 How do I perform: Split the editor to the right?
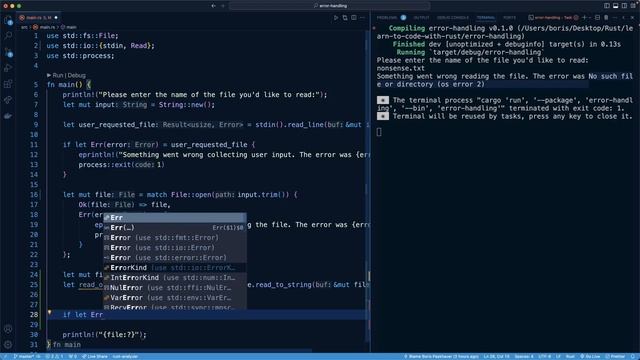pos(354,18)
